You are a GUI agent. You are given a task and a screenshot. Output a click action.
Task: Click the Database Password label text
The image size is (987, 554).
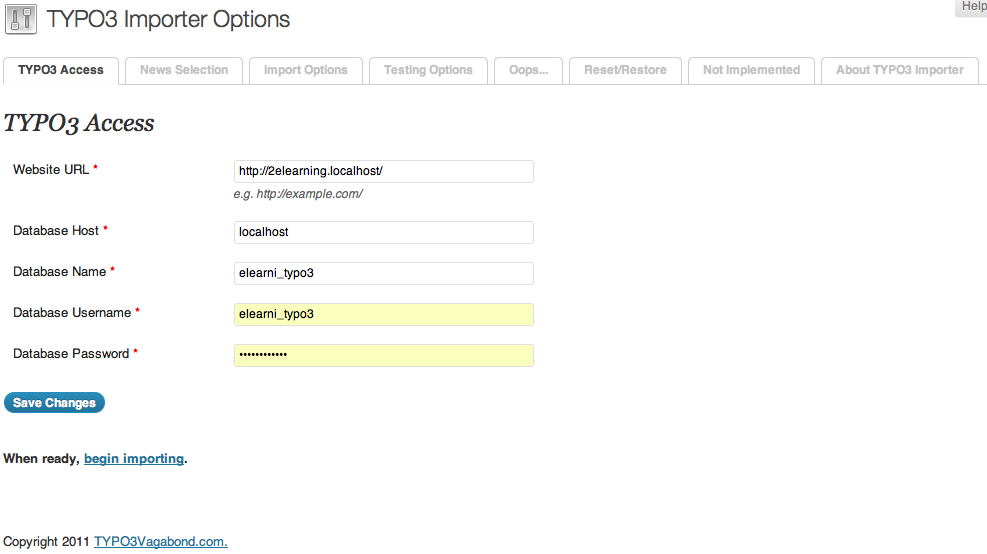(71, 354)
